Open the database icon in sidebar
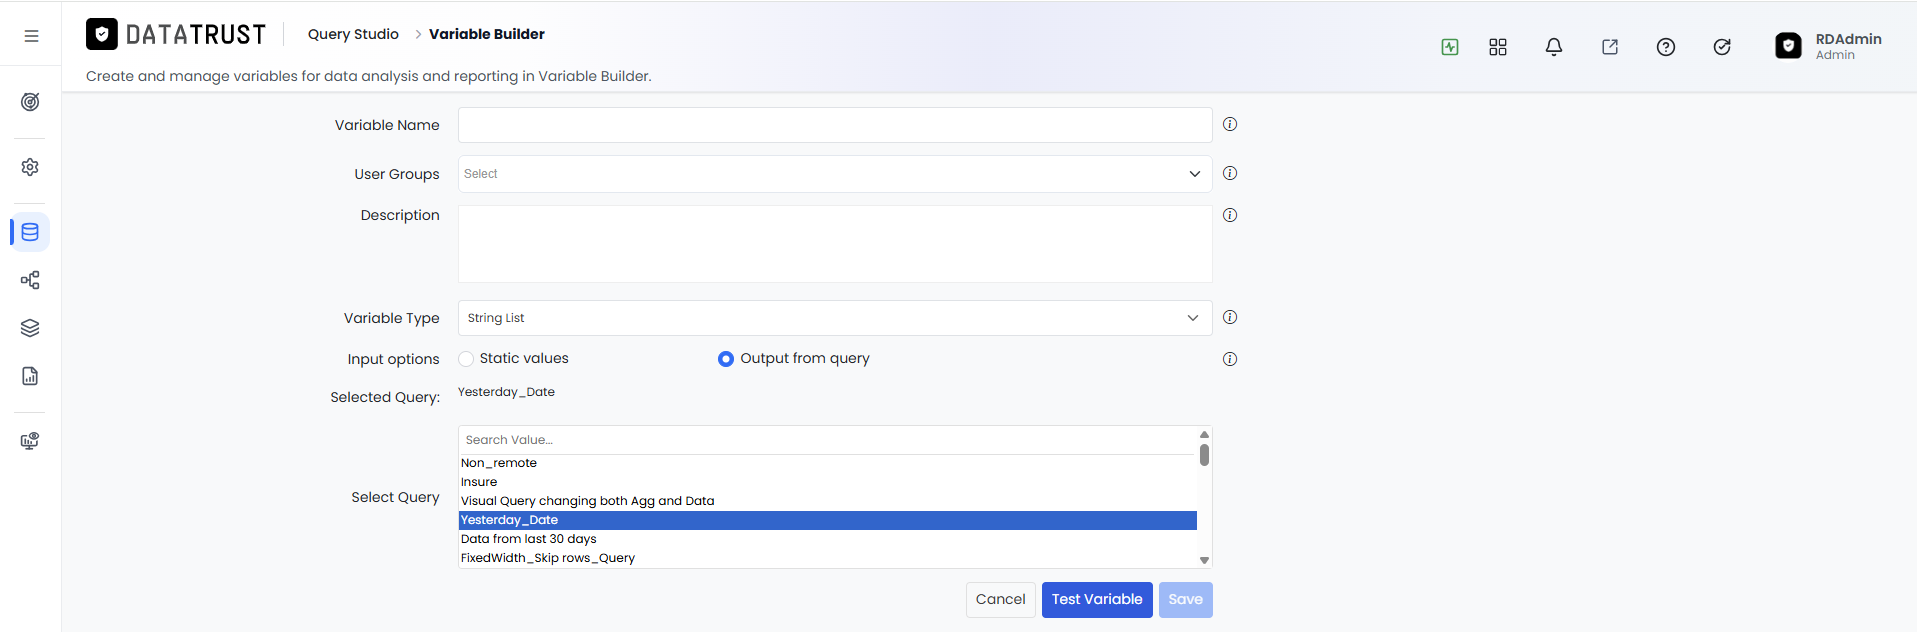The height and width of the screenshot is (632, 1917). [x=30, y=232]
